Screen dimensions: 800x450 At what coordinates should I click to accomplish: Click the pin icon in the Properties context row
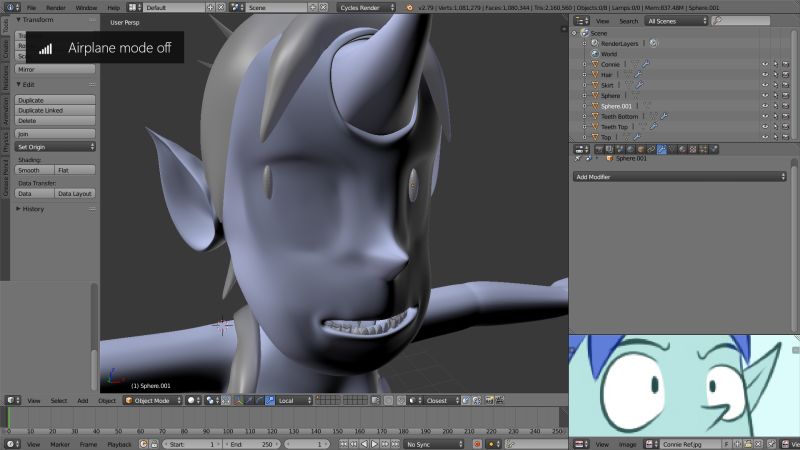pos(578,159)
